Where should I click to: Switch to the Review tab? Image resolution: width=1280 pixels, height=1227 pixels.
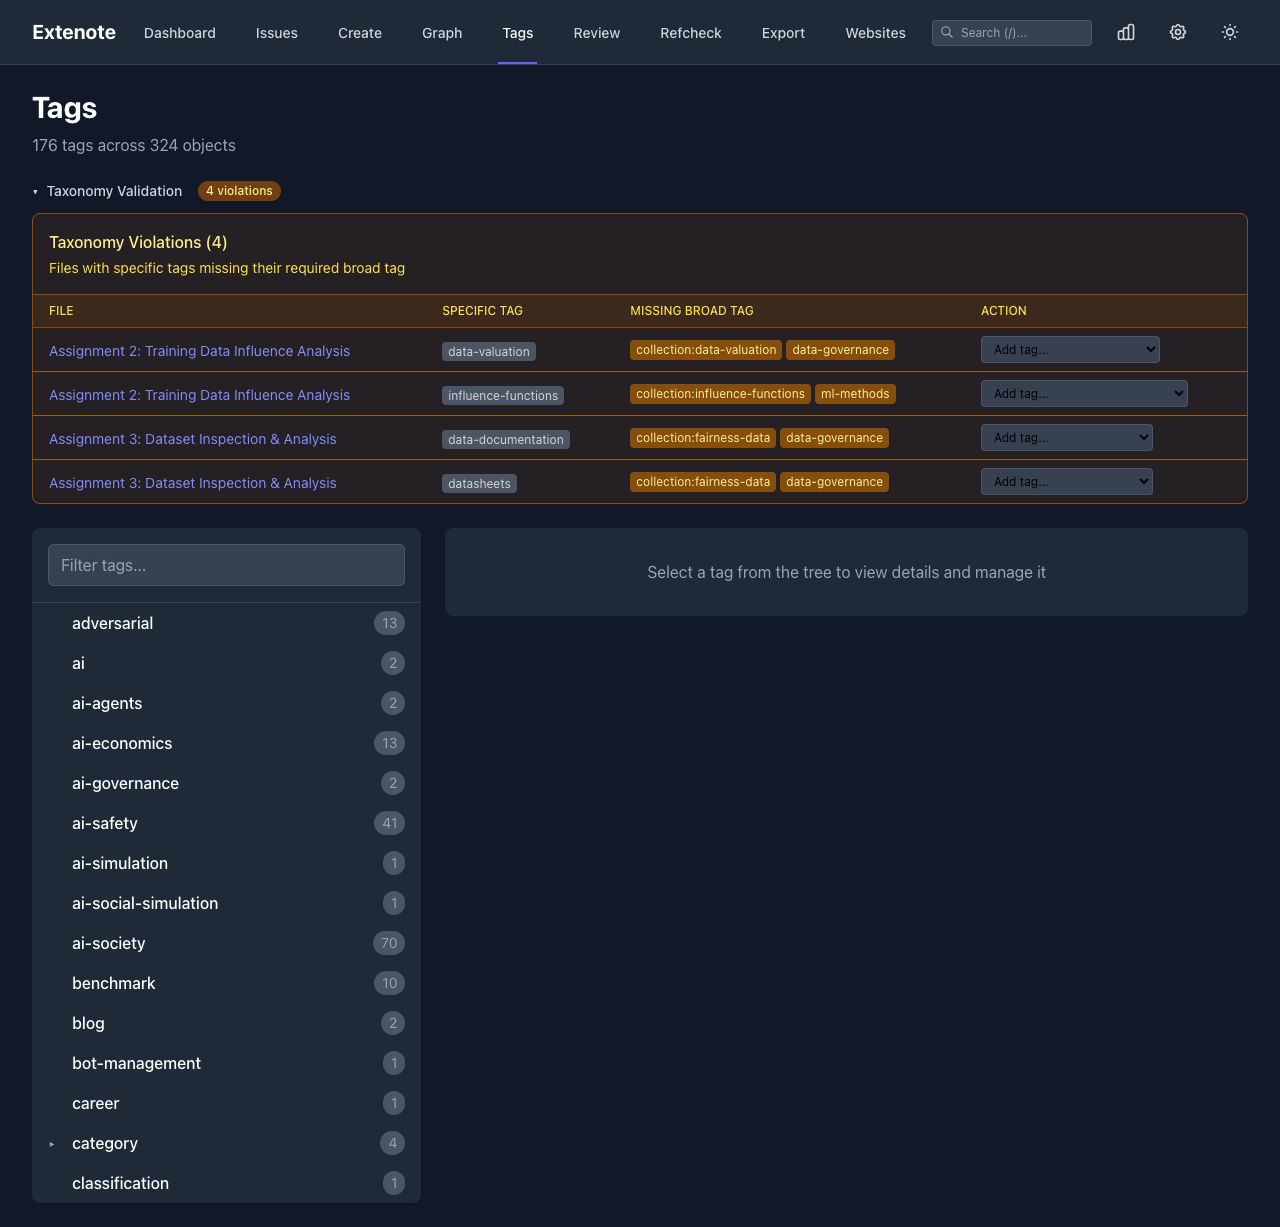pos(596,32)
